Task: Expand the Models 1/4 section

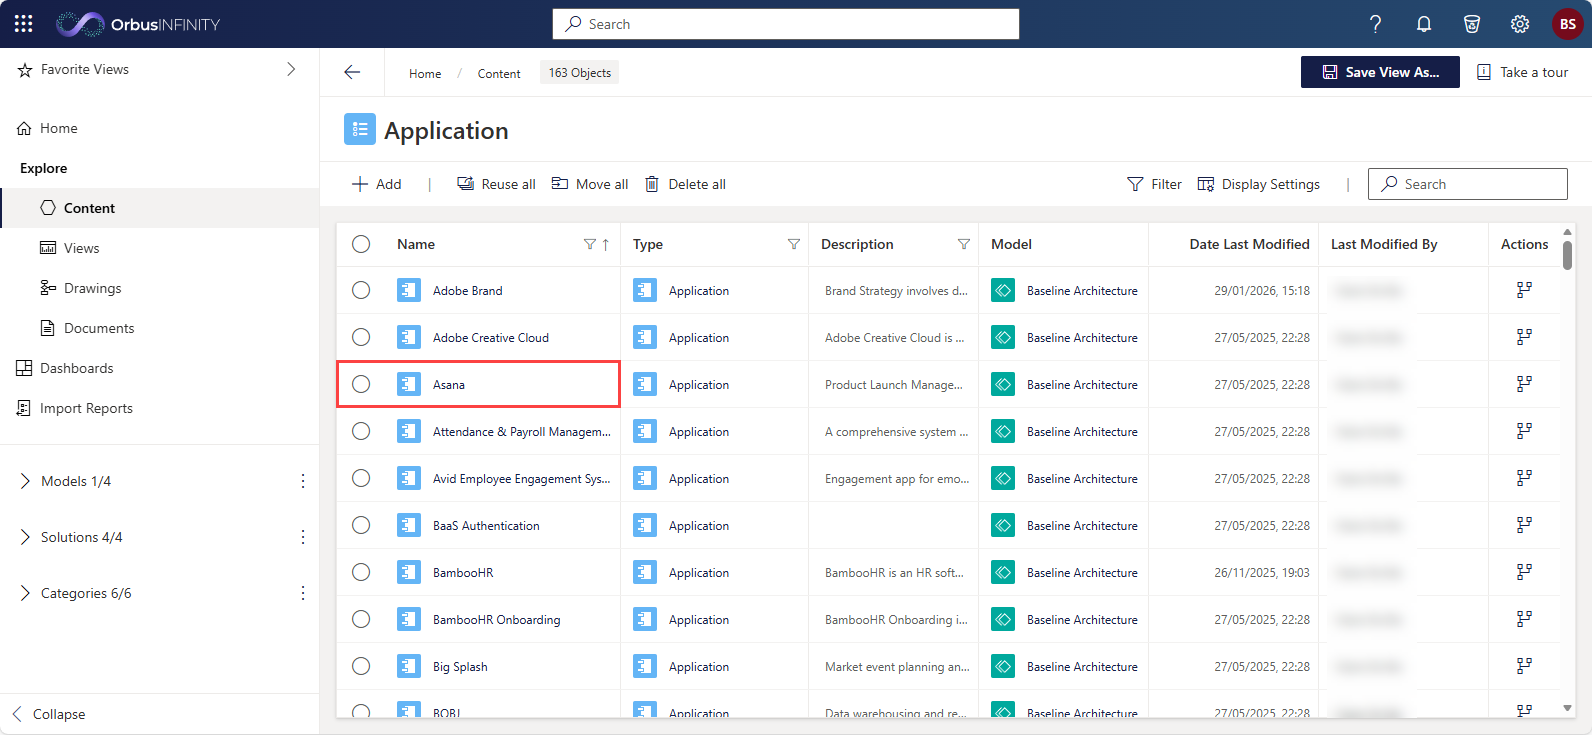Action: click(x=25, y=481)
